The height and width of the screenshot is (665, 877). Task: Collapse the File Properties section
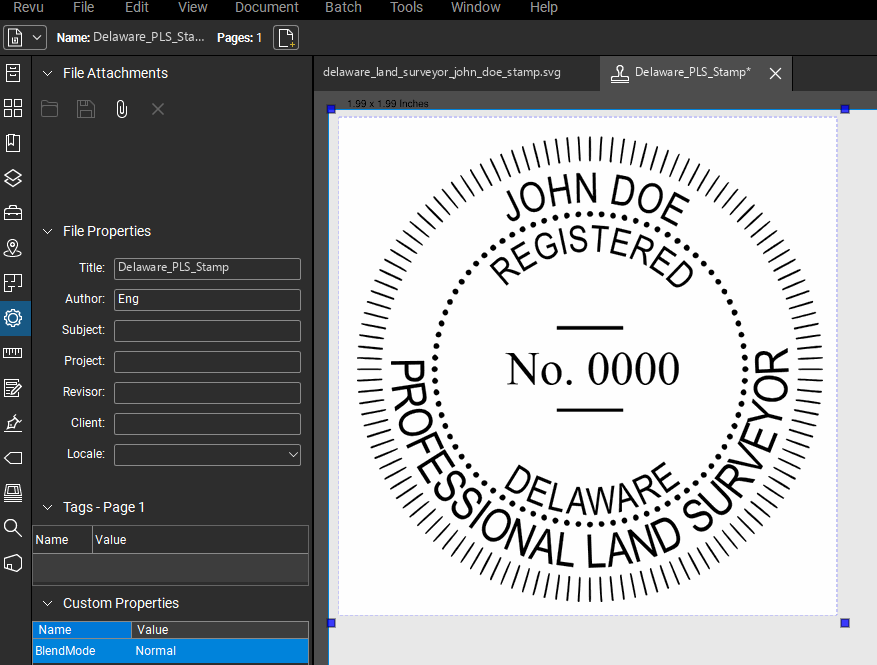point(48,232)
